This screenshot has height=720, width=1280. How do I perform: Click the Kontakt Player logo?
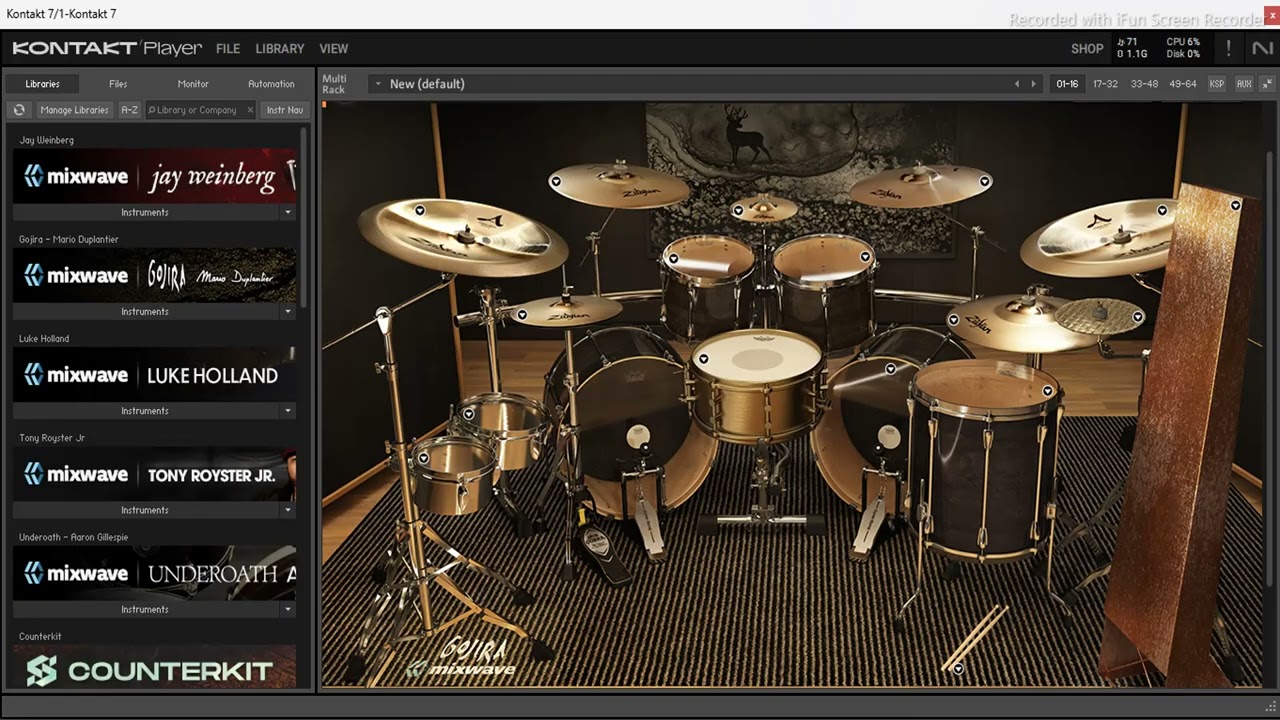pos(107,48)
